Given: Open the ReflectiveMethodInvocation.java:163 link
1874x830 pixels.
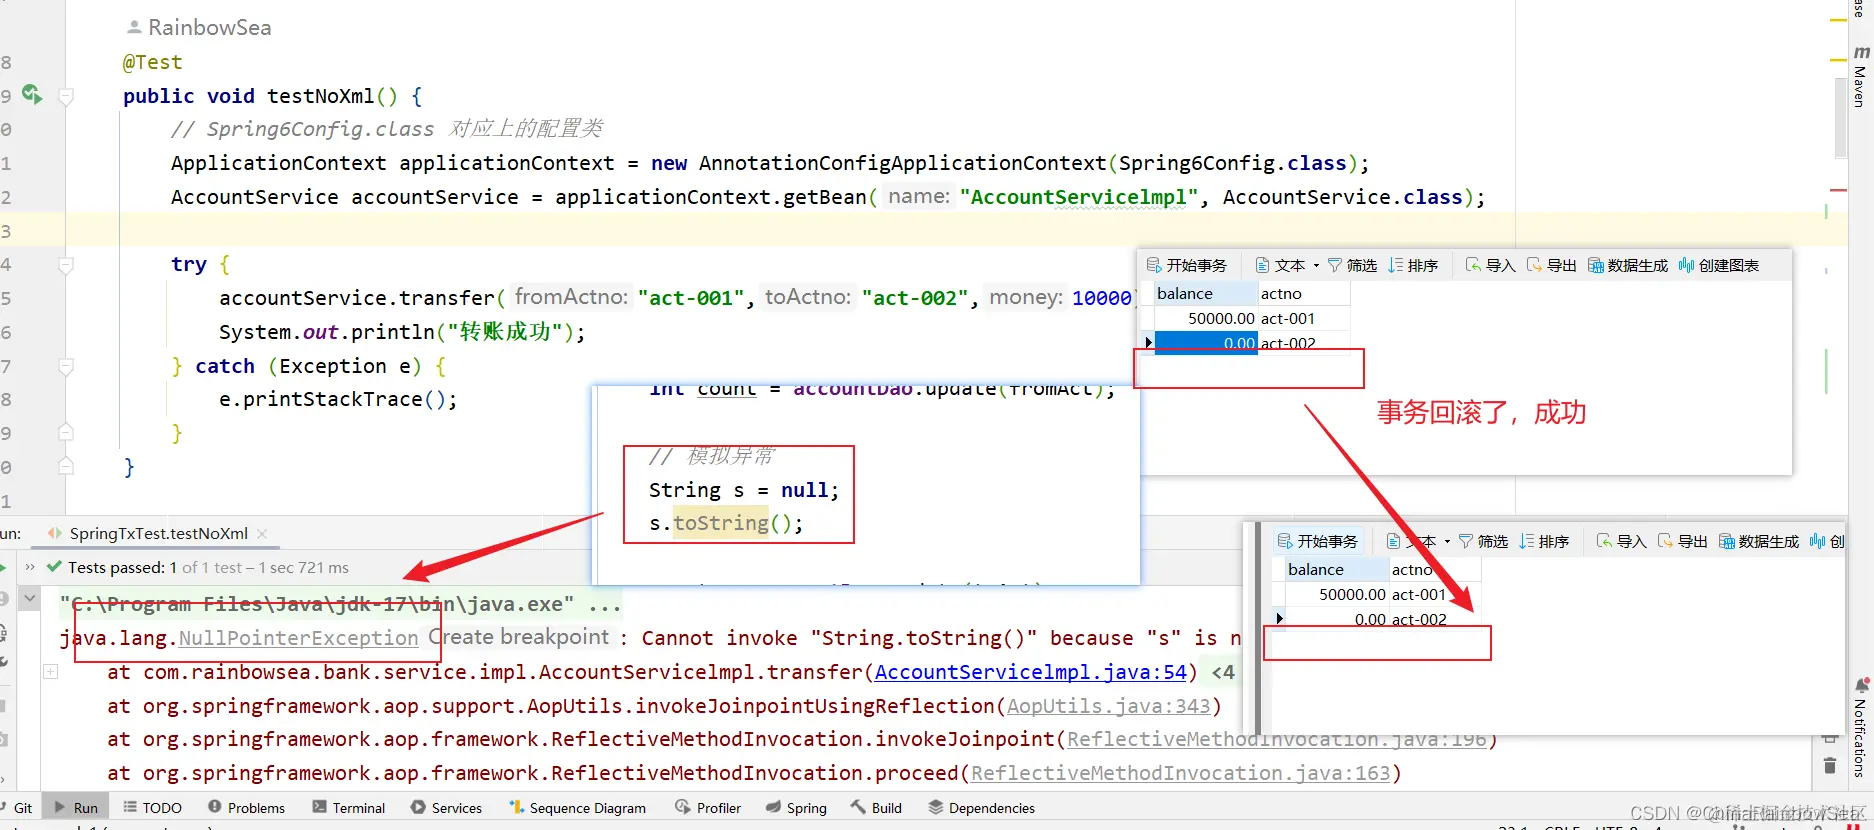Looking at the screenshot, I should [1181, 773].
